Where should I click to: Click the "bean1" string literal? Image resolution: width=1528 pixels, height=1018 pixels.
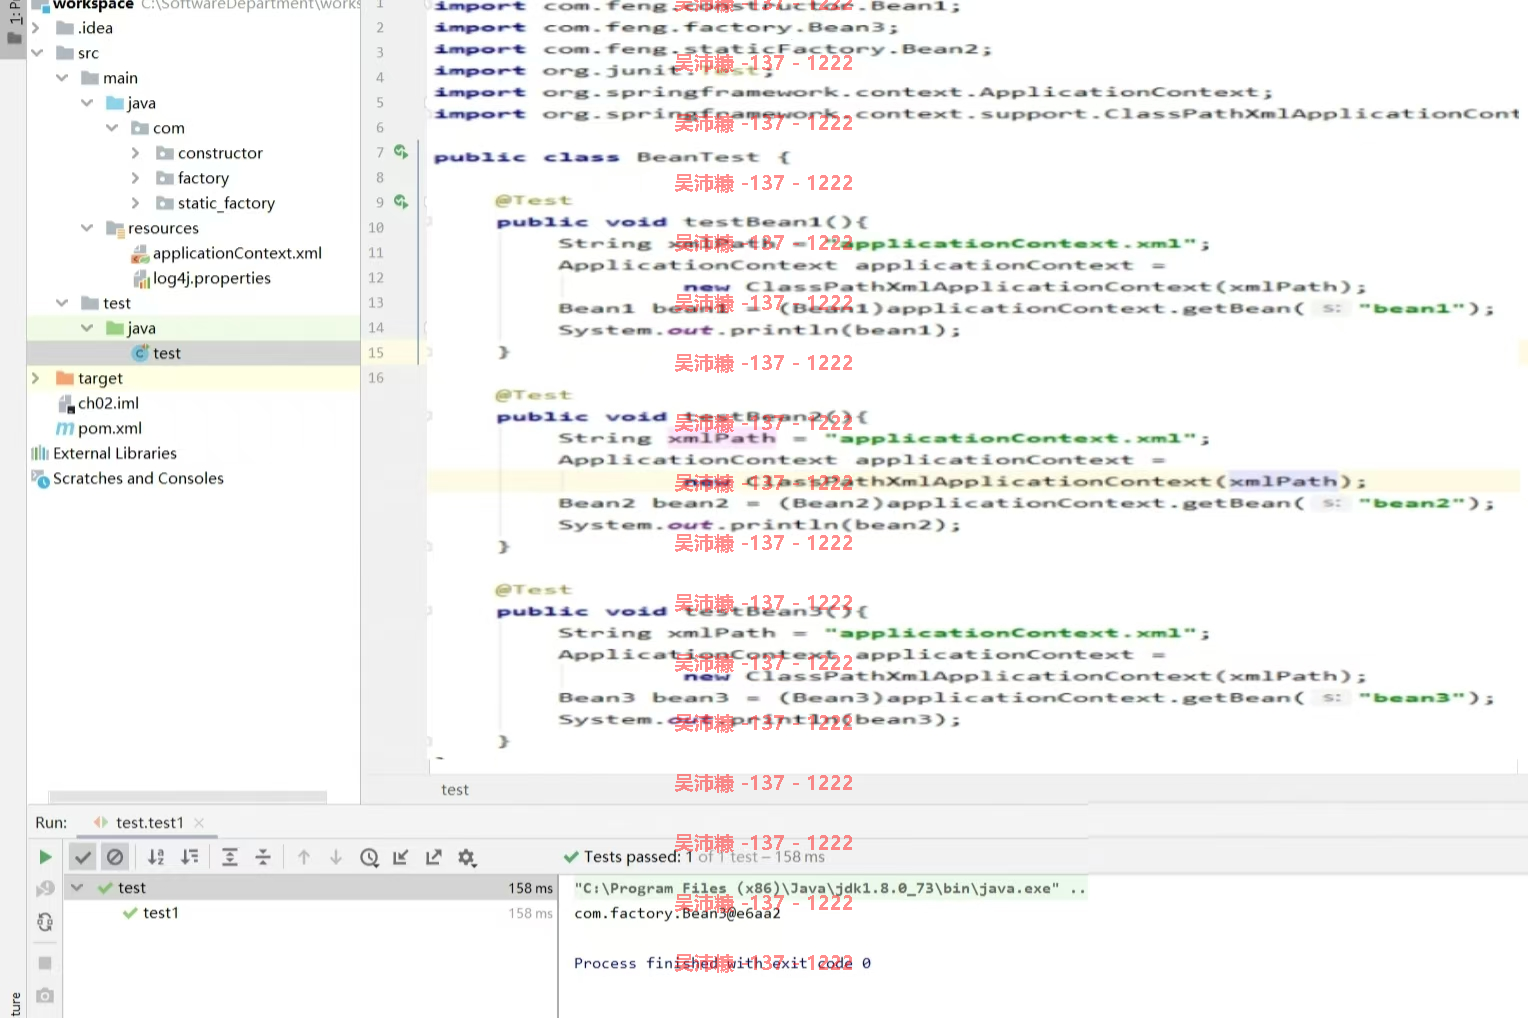point(1411,308)
